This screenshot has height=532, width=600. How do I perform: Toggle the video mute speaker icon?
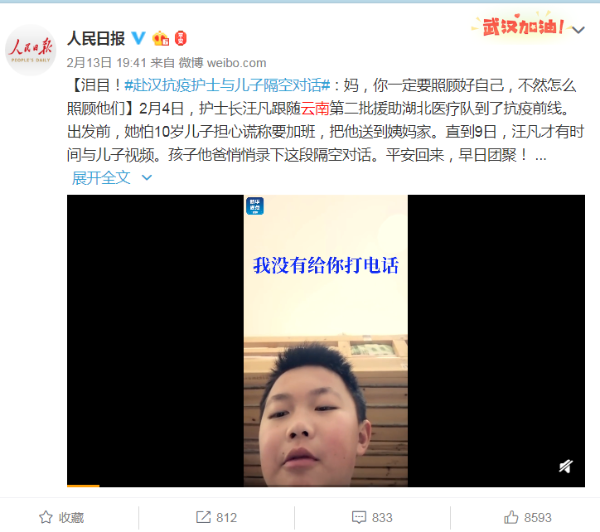pos(566,466)
